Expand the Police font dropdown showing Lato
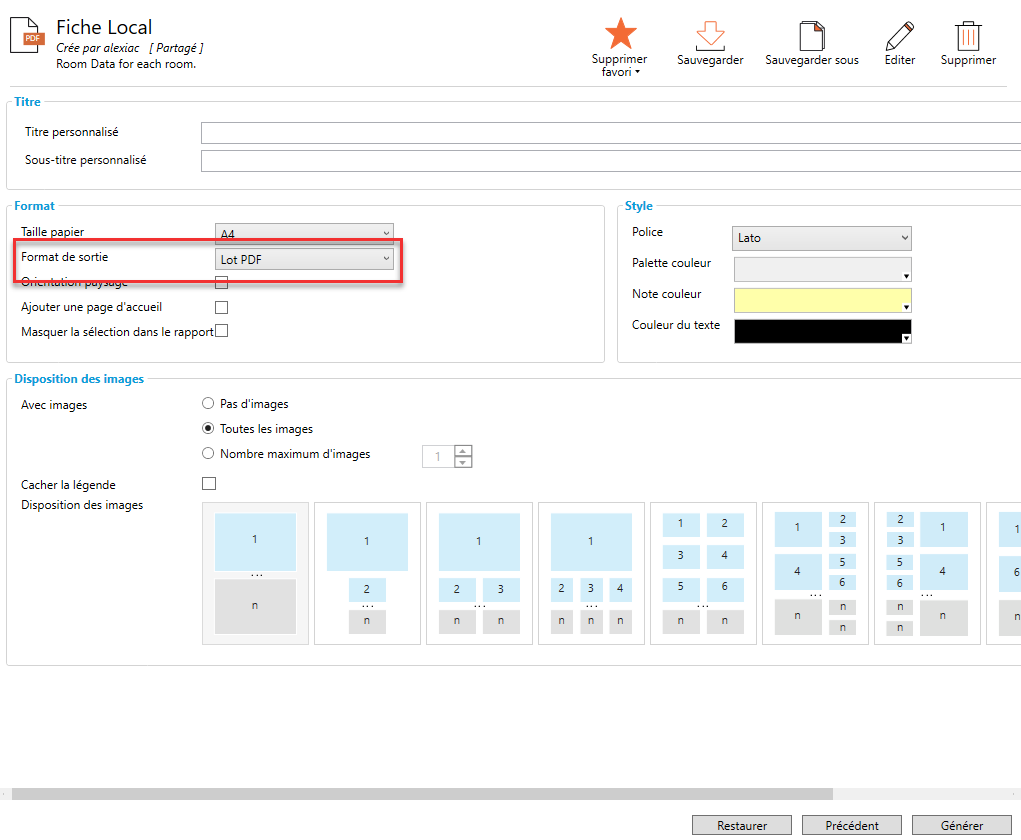The image size is (1021, 840). pyautogui.click(x=822, y=238)
